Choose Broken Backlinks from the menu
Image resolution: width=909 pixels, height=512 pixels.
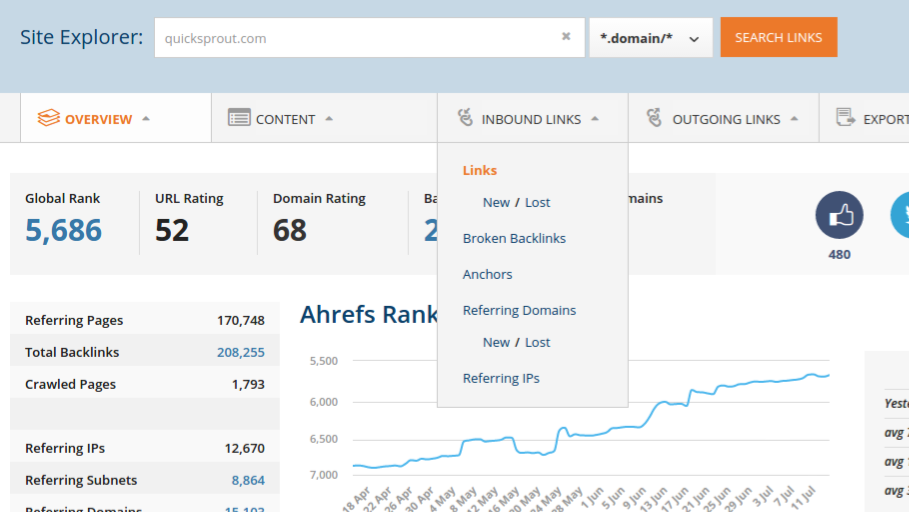pyautogui.click(x=514, y=238)
